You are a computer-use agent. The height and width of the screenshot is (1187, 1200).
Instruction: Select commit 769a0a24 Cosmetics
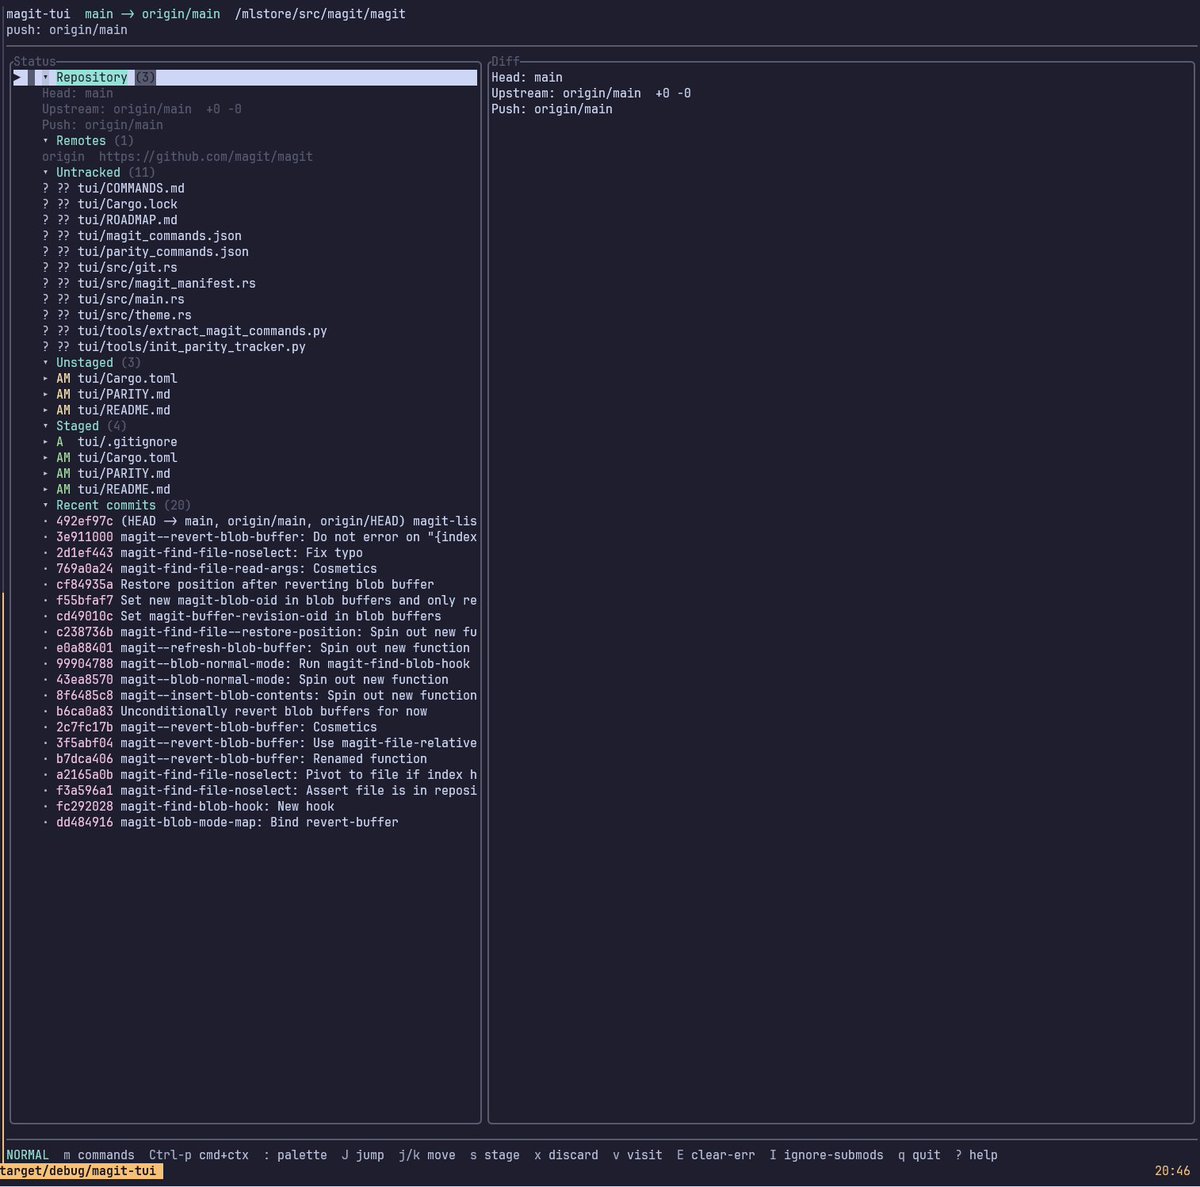[210, 569]
